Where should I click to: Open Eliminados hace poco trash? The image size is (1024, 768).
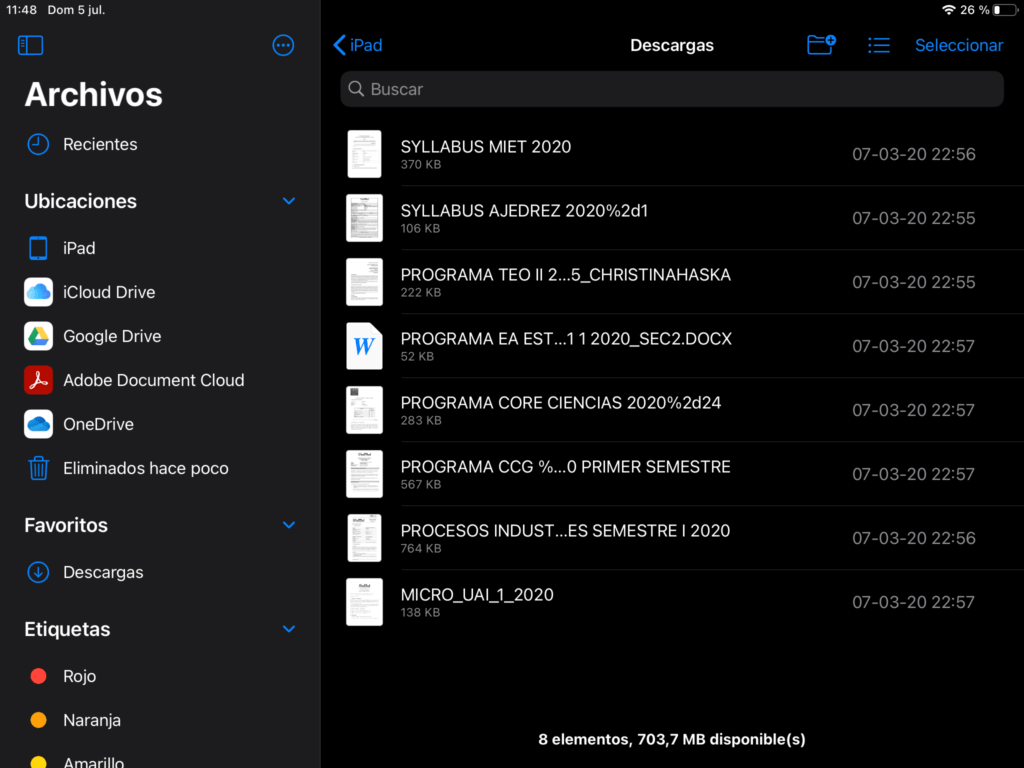(145, 468)
